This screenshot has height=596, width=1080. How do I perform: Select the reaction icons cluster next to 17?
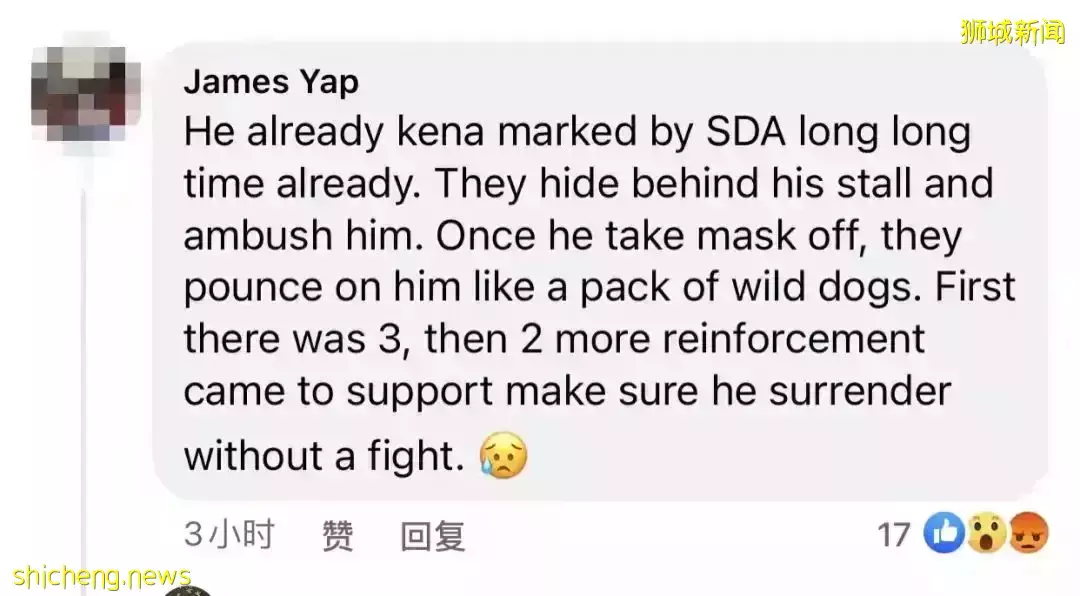(x=987, y=535)
